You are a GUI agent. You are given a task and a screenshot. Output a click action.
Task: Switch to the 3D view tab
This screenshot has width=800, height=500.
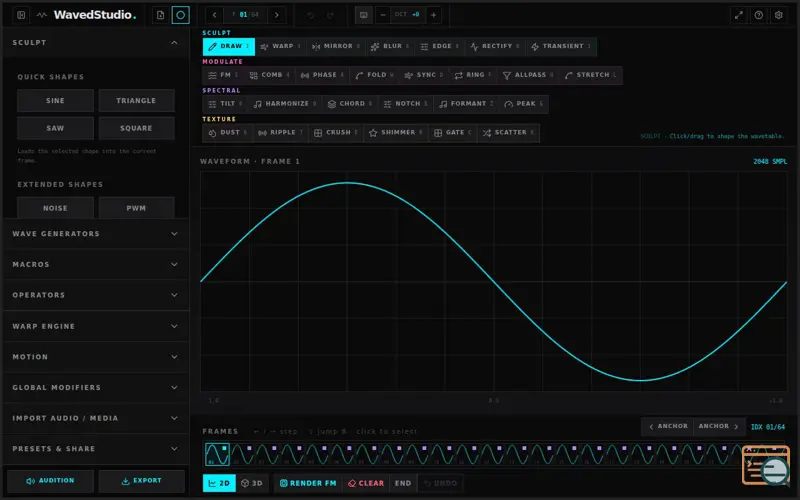point(252,483)
